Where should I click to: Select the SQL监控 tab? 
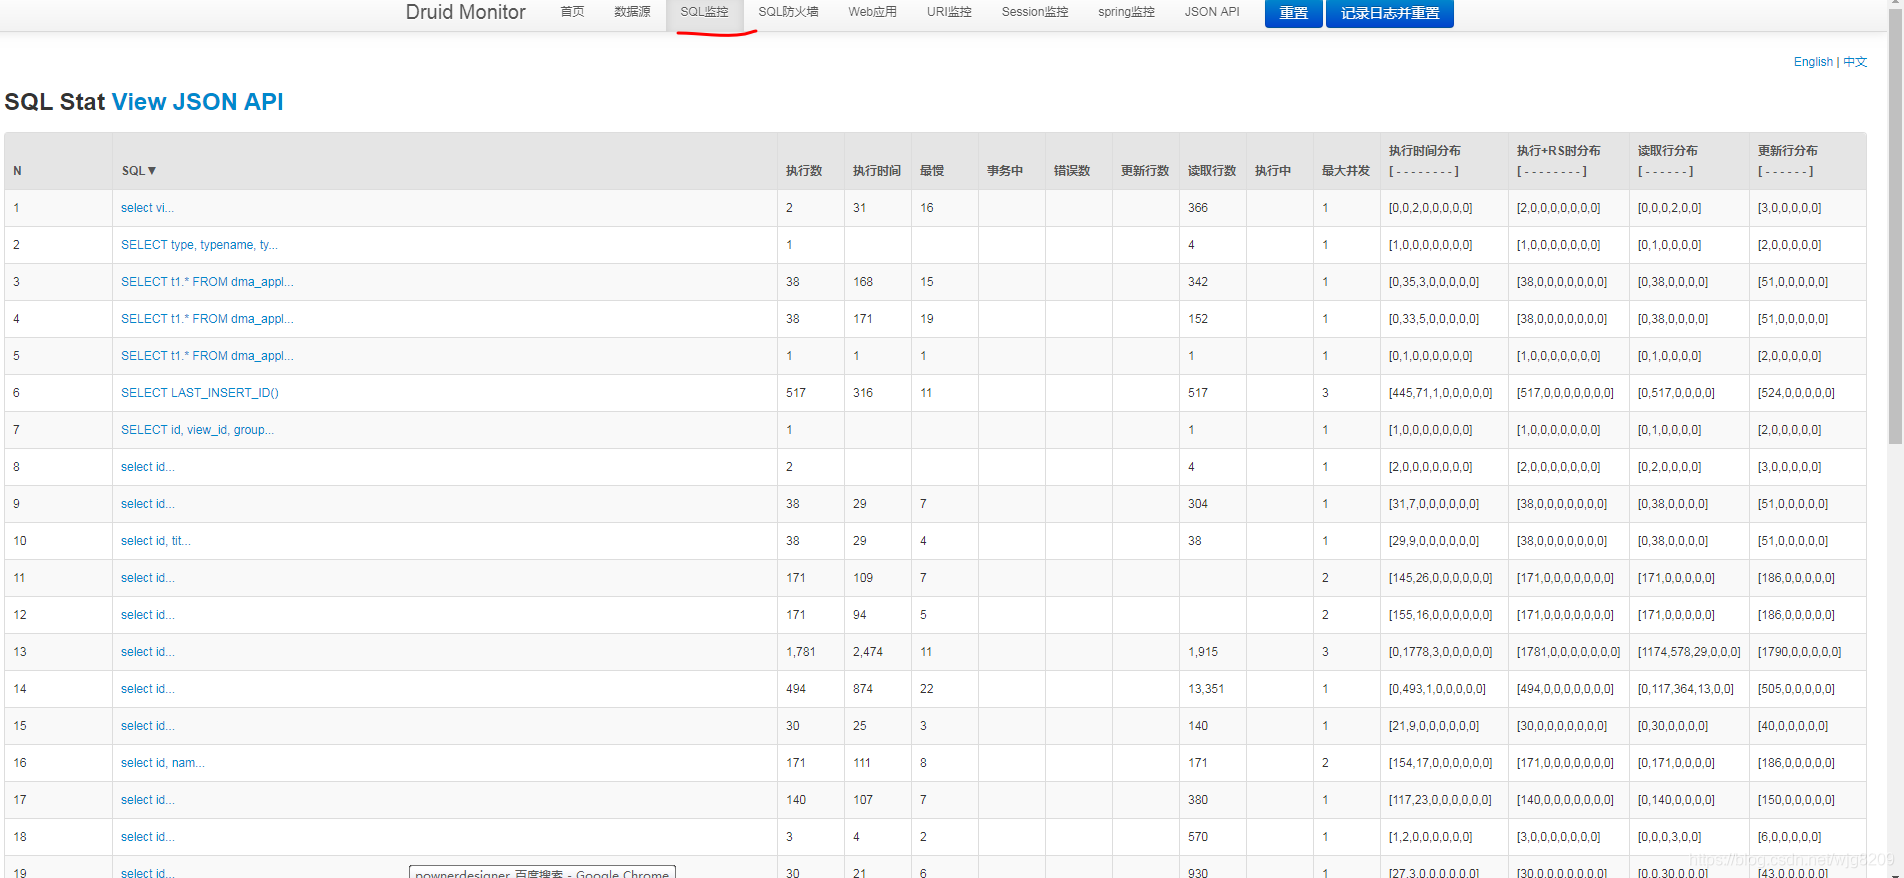click(704, 12)
